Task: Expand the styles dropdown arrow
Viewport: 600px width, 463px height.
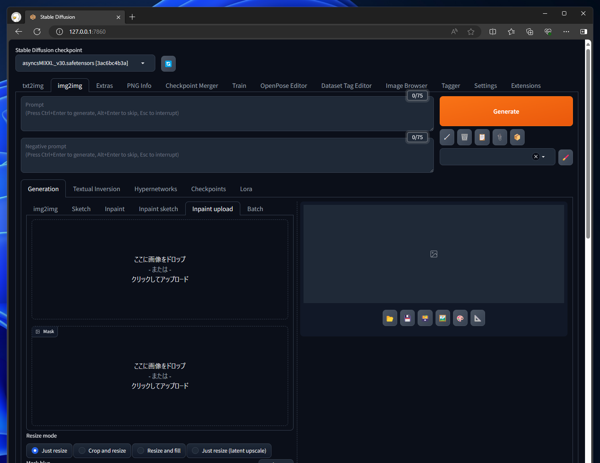Action: [x=543, y=157]
